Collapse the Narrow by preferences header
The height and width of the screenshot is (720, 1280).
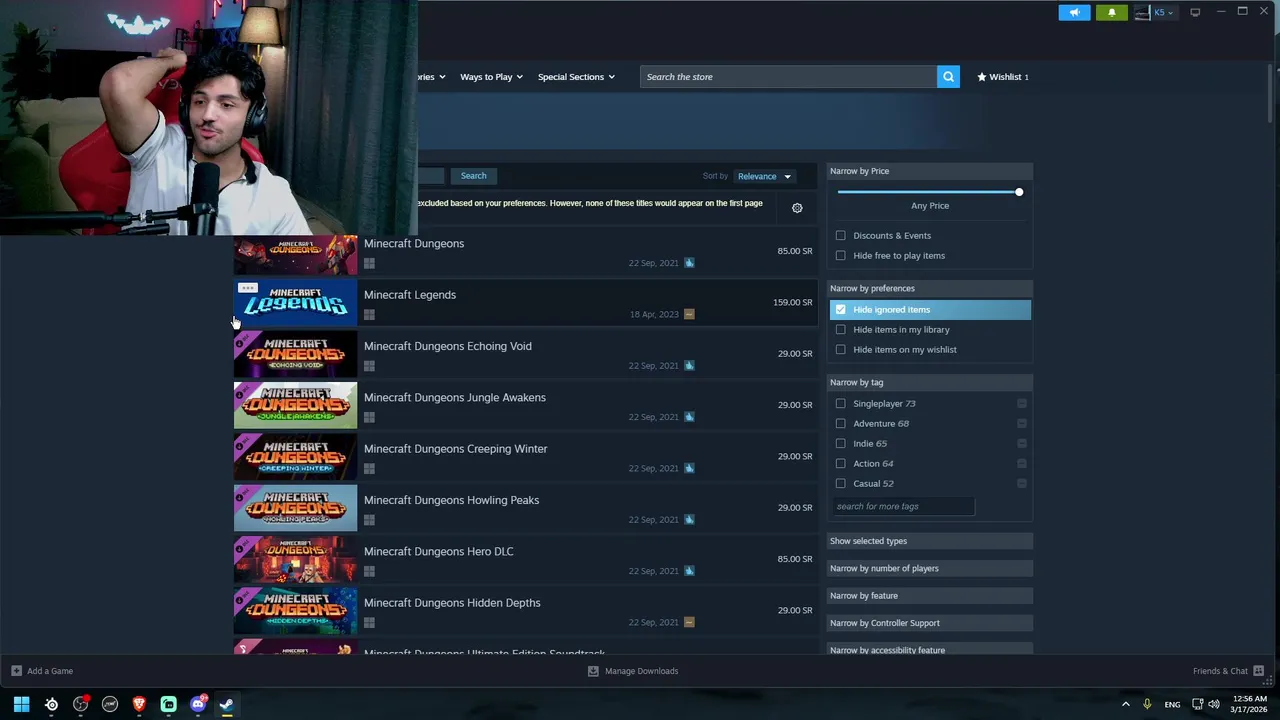[930, 288]
